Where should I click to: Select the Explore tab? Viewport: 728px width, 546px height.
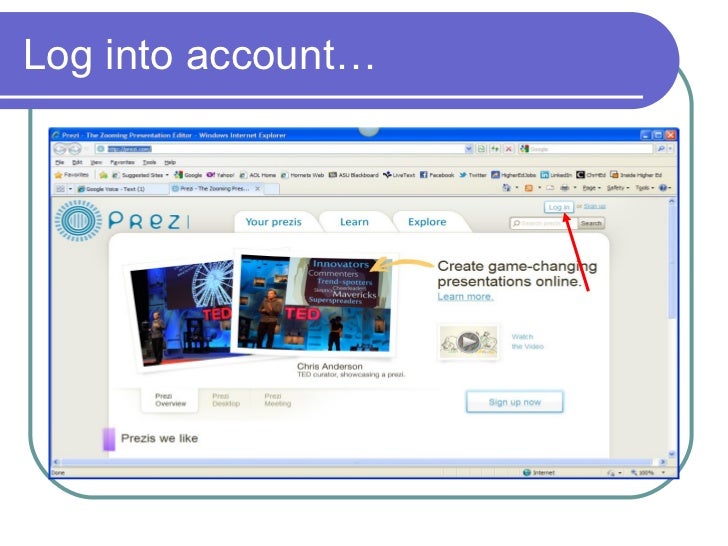[427, 222]
